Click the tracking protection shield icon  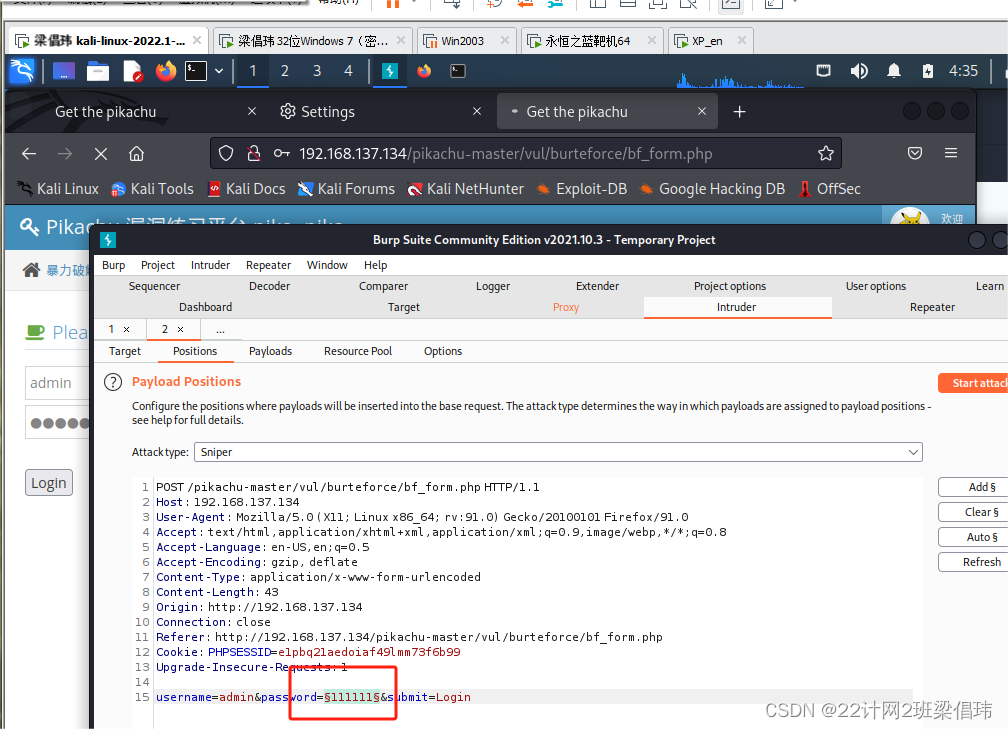(226, 154)
